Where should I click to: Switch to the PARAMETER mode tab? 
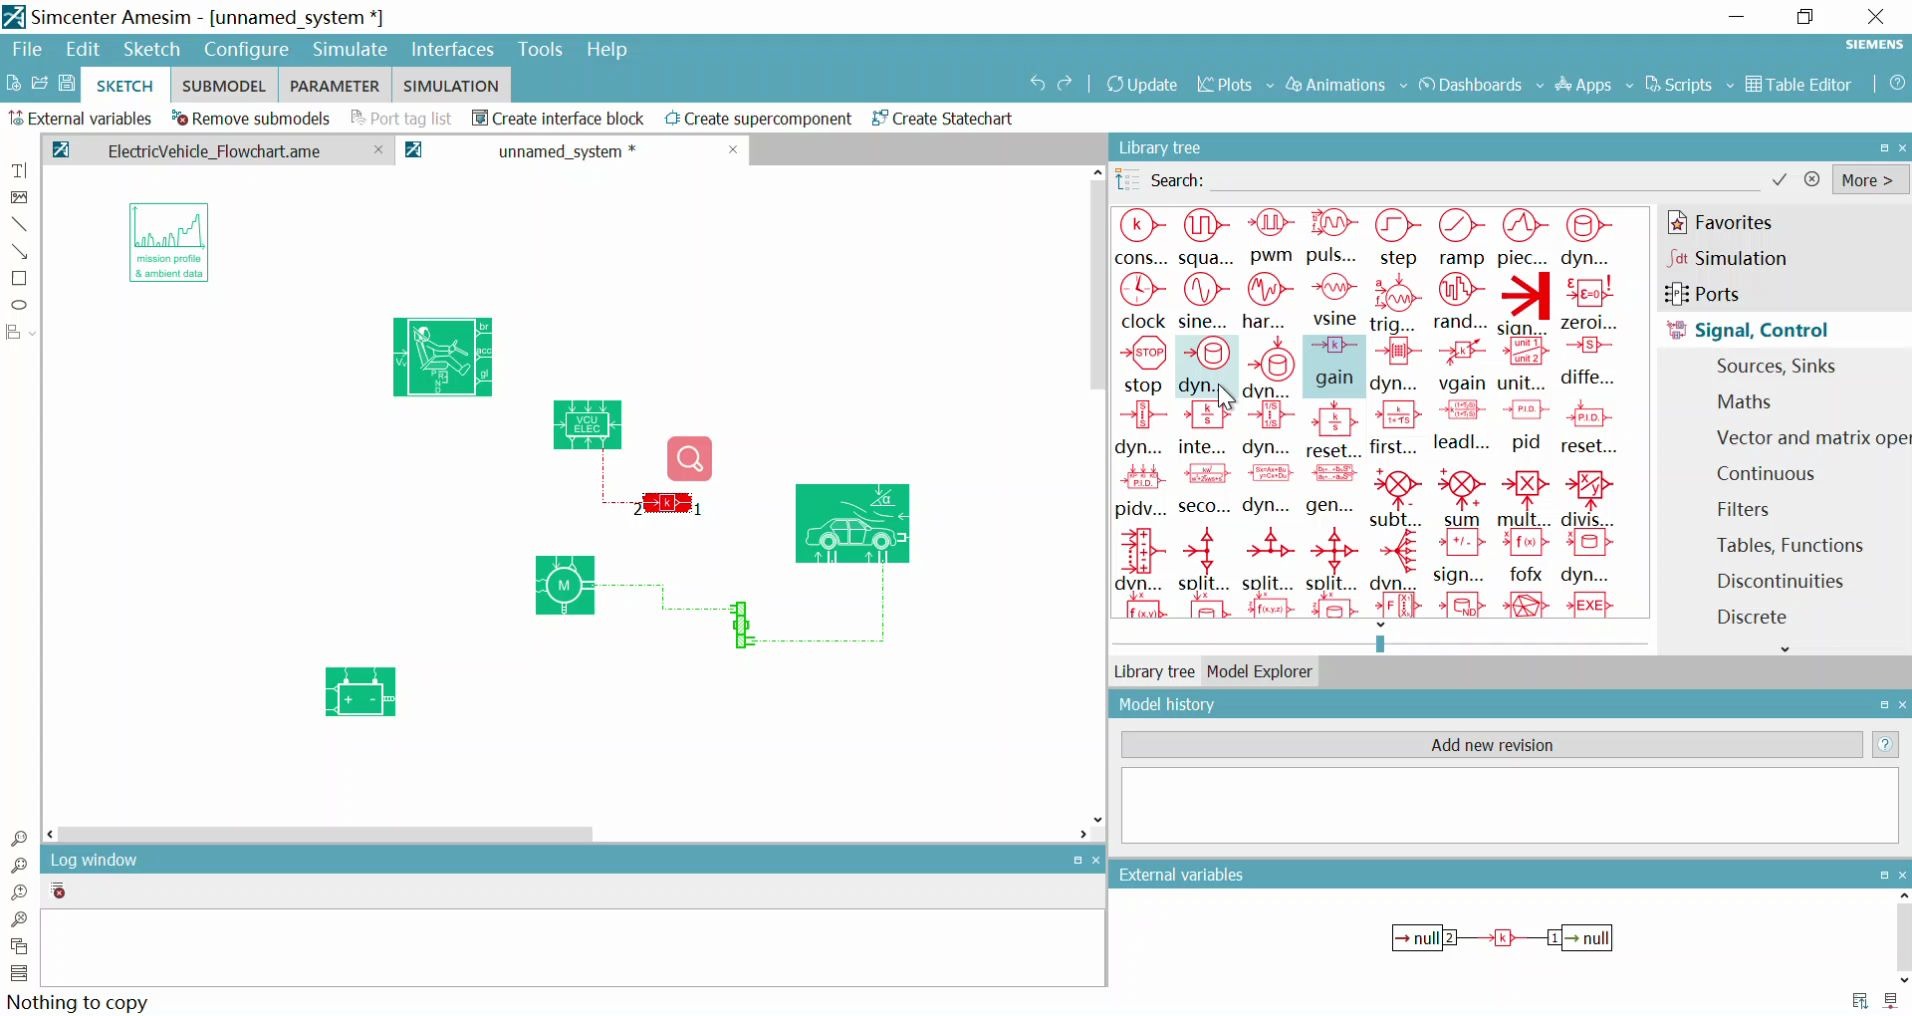tap(334, 86)
